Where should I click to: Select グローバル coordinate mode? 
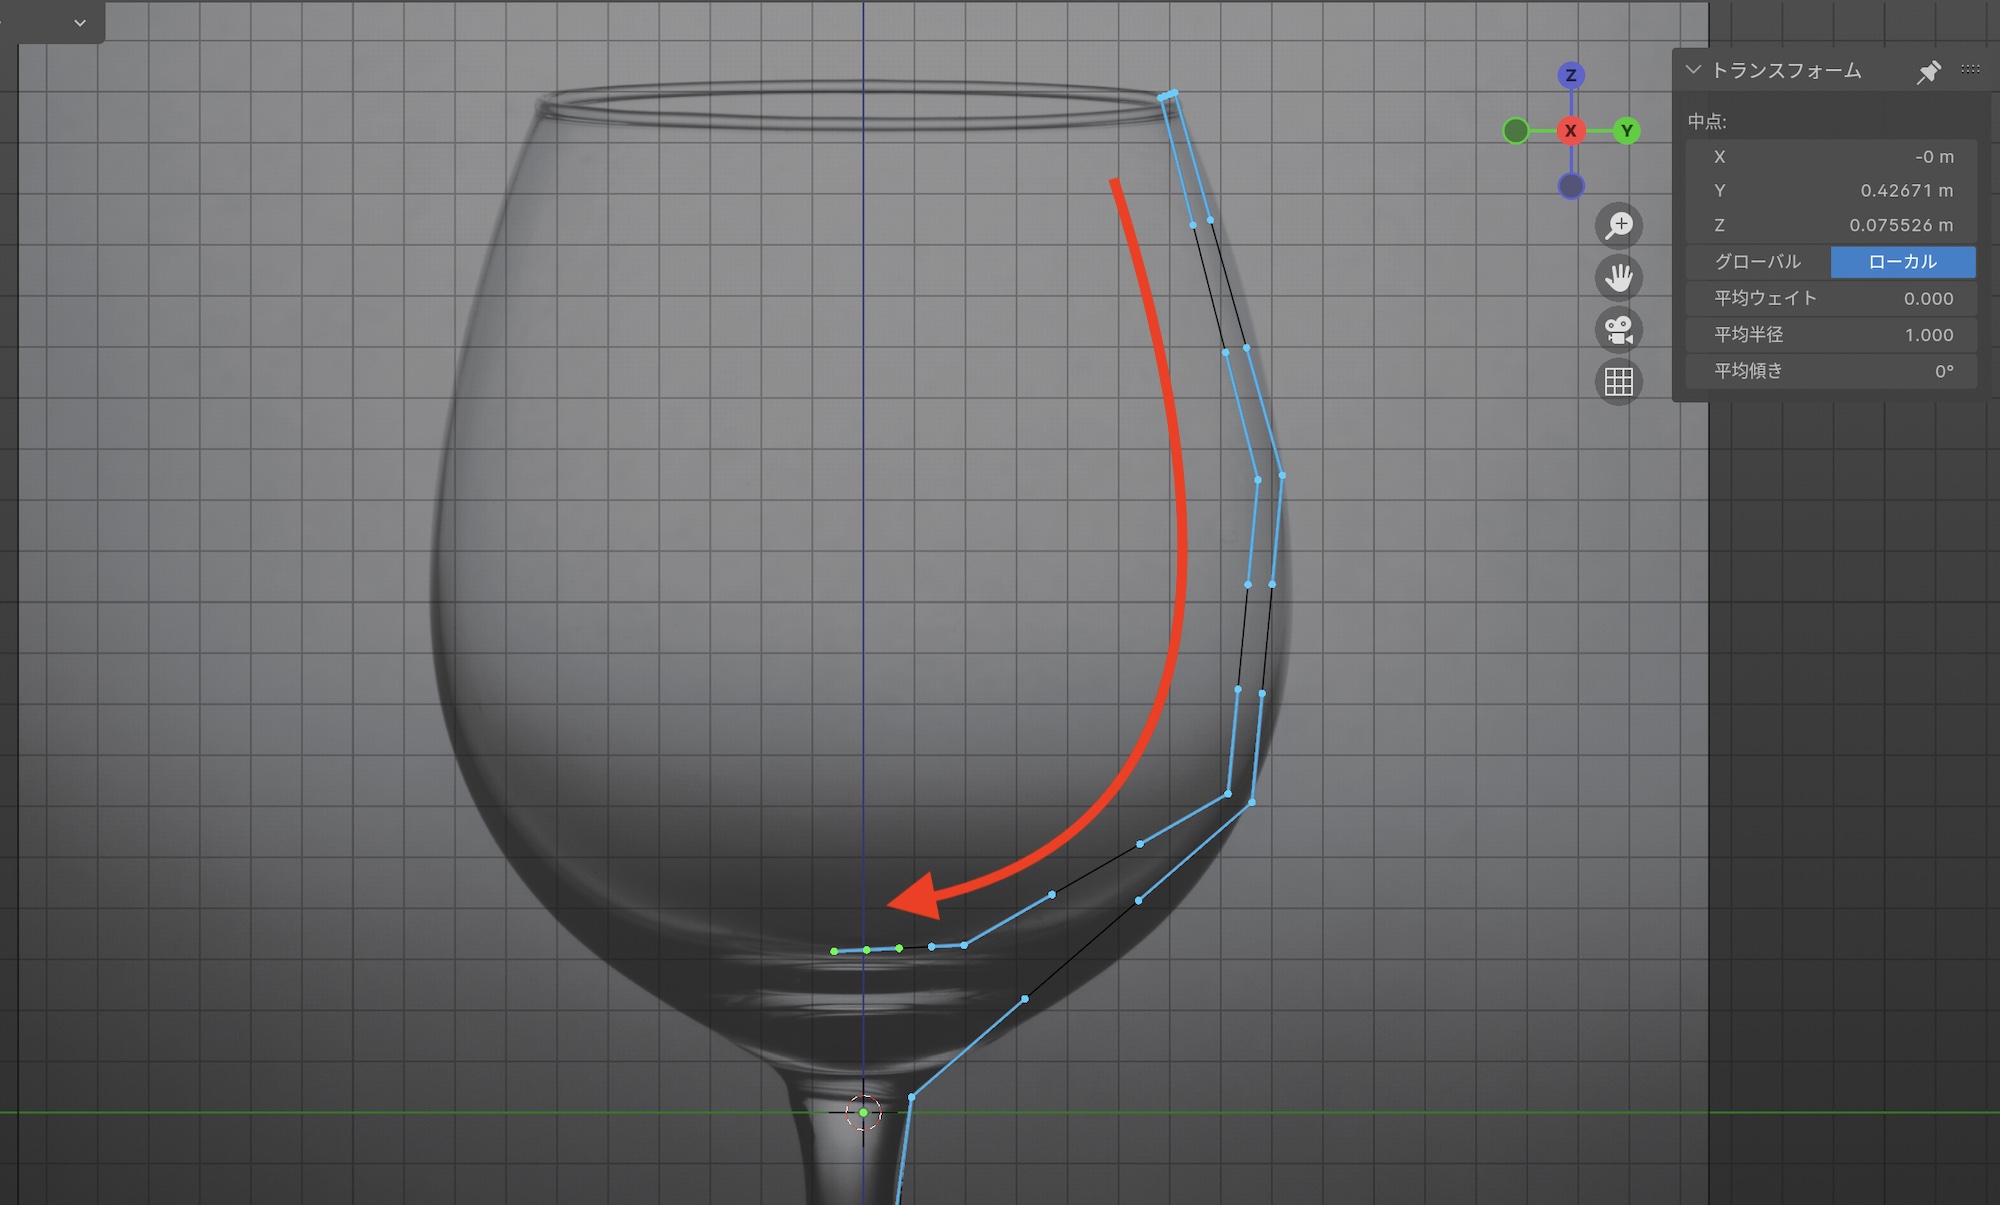(x=1758, y=262)
